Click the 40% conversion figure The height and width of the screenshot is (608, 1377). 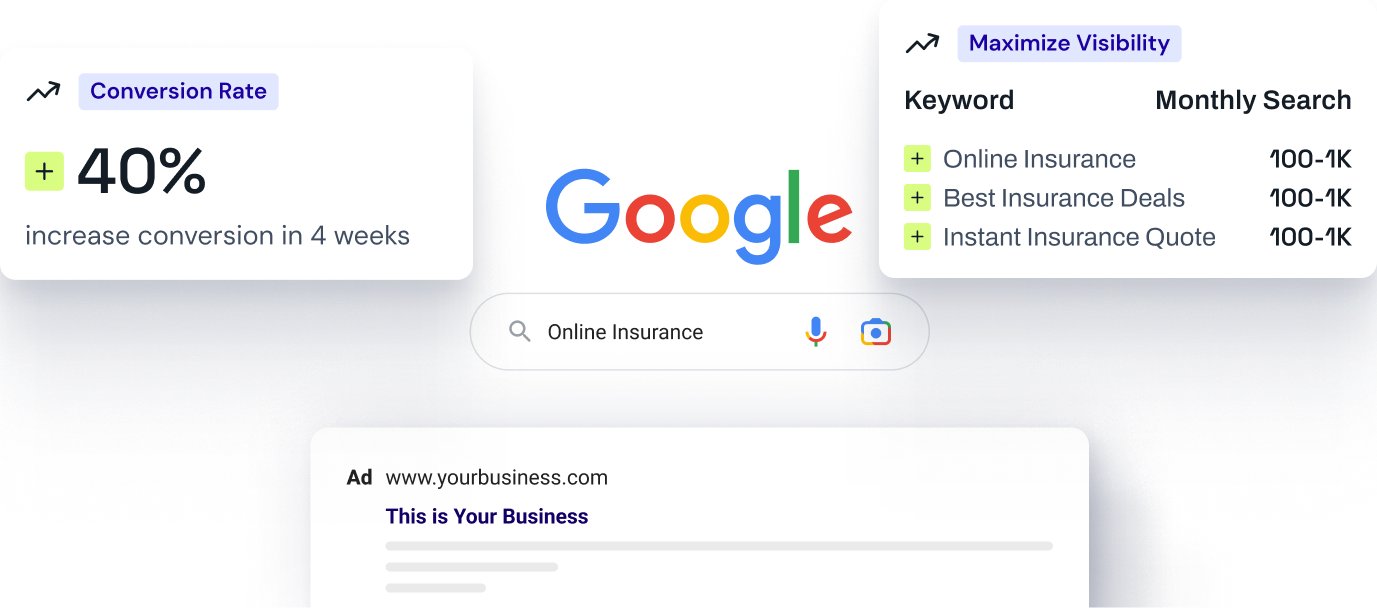[142, 172]
